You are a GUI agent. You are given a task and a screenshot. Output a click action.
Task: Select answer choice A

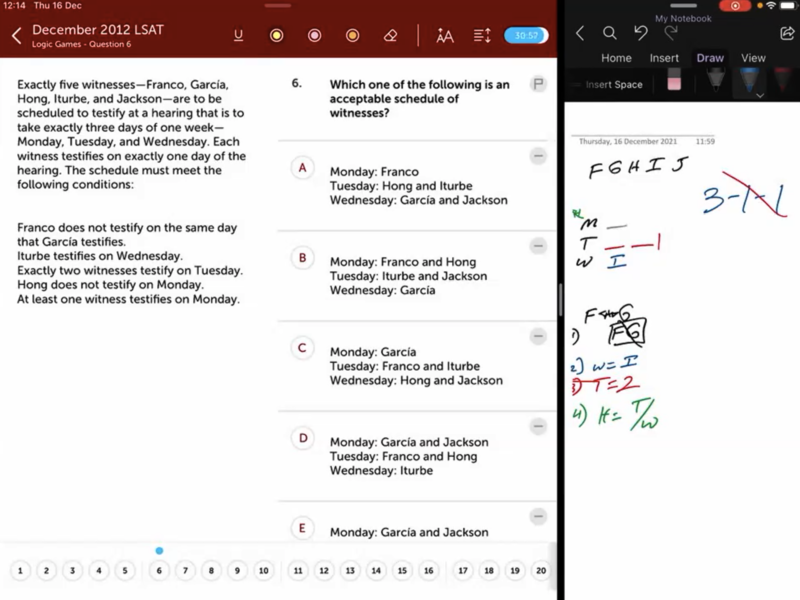click(x=303, y=168)
